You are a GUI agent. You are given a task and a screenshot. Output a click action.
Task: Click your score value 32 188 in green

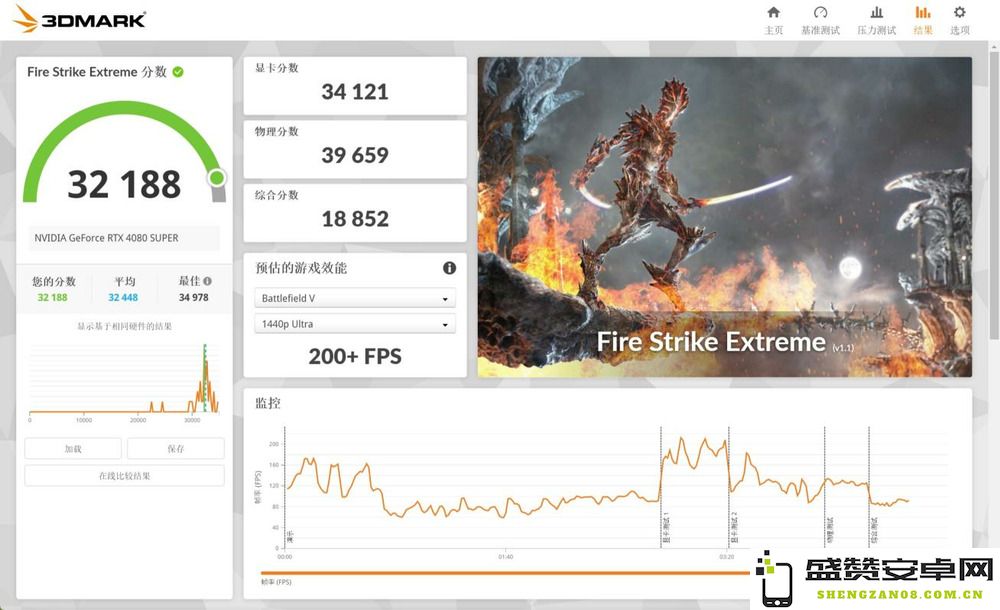[52, 297]
